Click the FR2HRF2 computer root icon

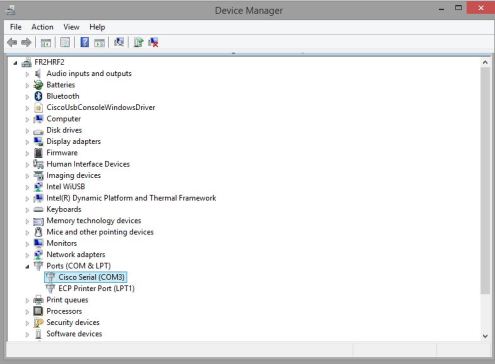pos(26,62)
